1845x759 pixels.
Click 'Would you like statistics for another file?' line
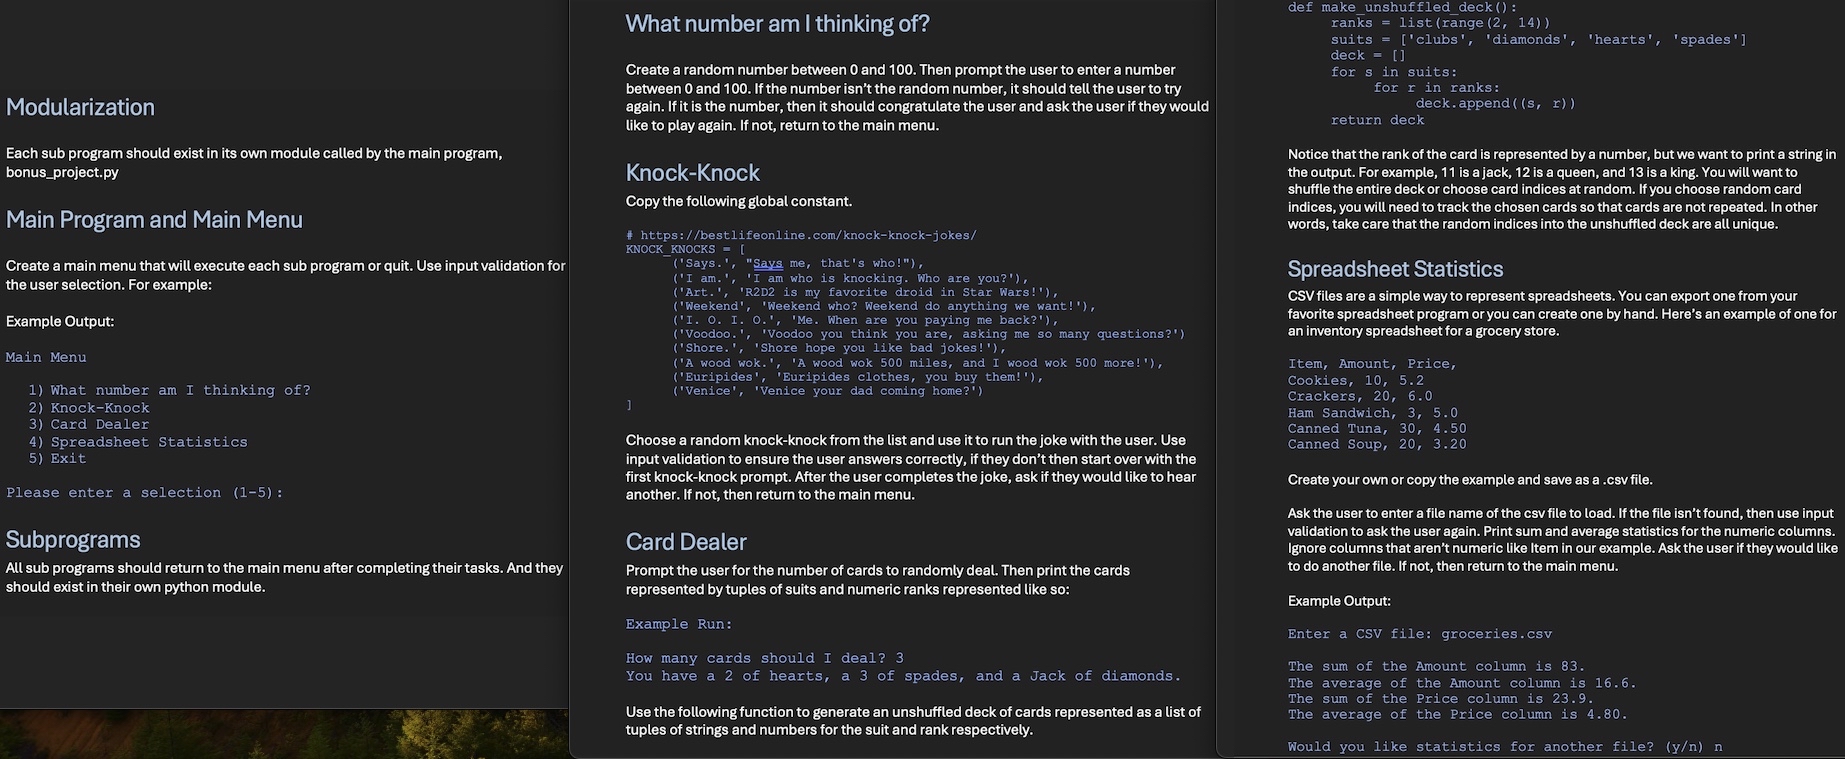pos(1505,747)
